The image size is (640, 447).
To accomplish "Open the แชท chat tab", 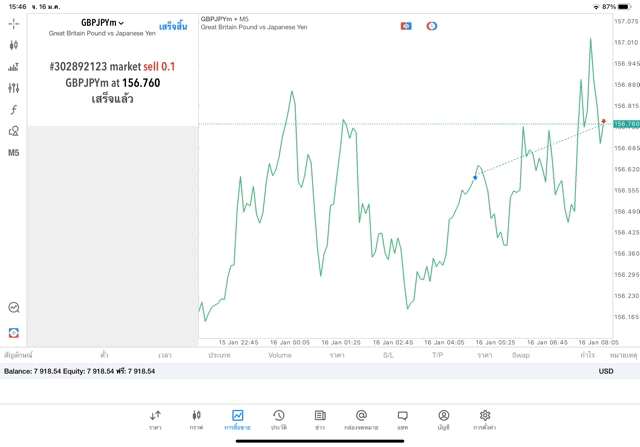I will [x=402, y=420].
